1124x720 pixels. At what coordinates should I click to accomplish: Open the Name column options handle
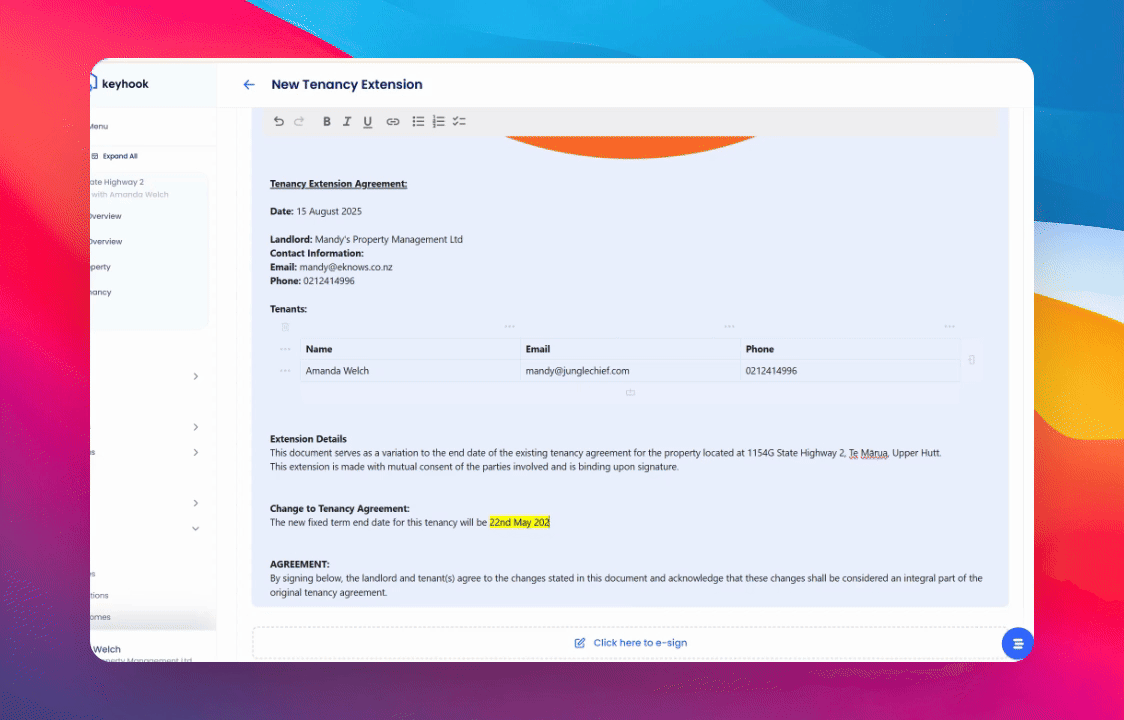[510, 326]
